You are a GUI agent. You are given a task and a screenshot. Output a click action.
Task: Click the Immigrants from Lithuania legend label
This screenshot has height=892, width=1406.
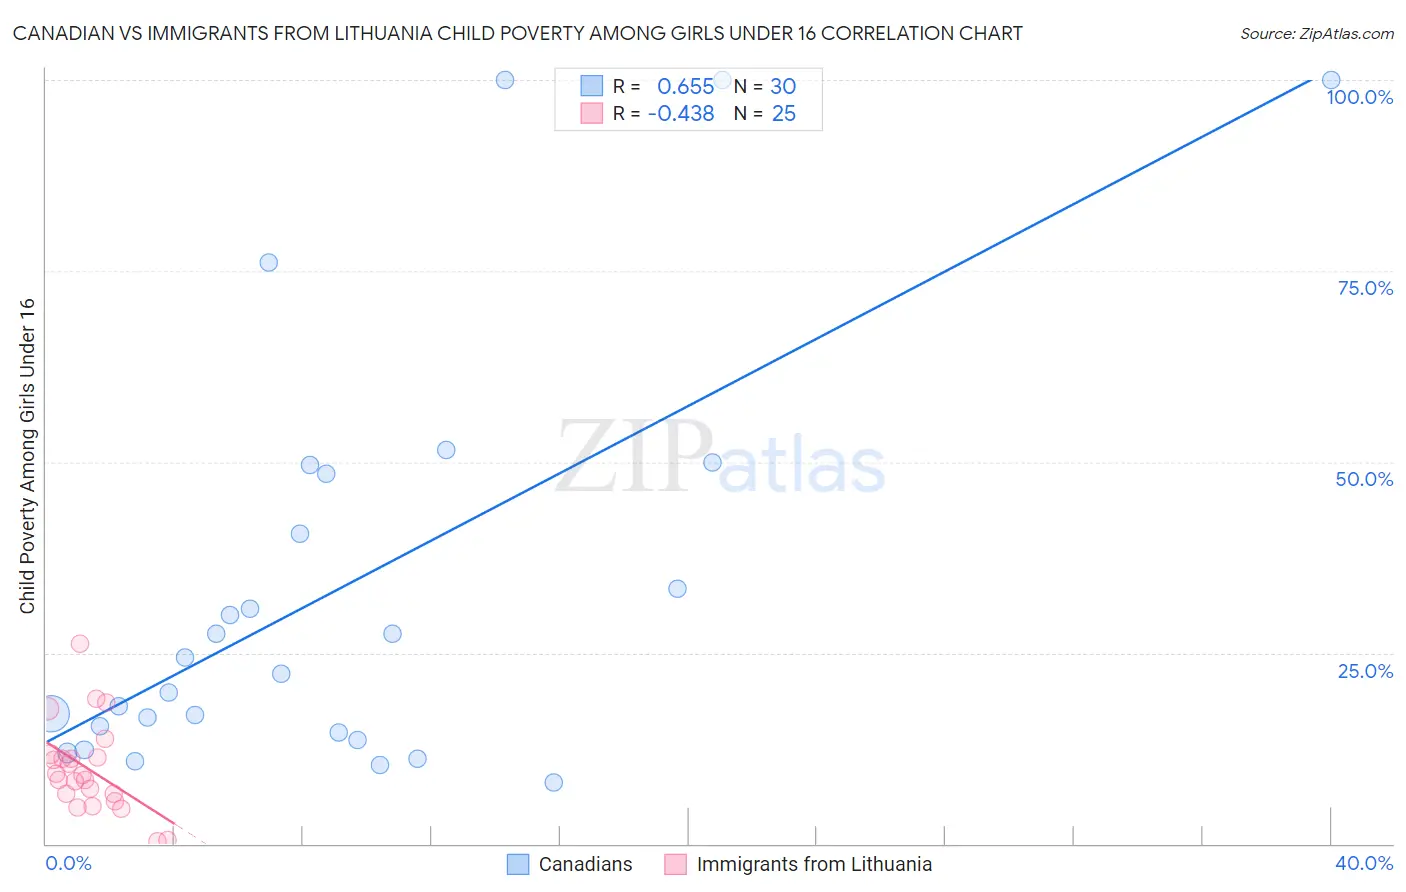click(814, 864)
